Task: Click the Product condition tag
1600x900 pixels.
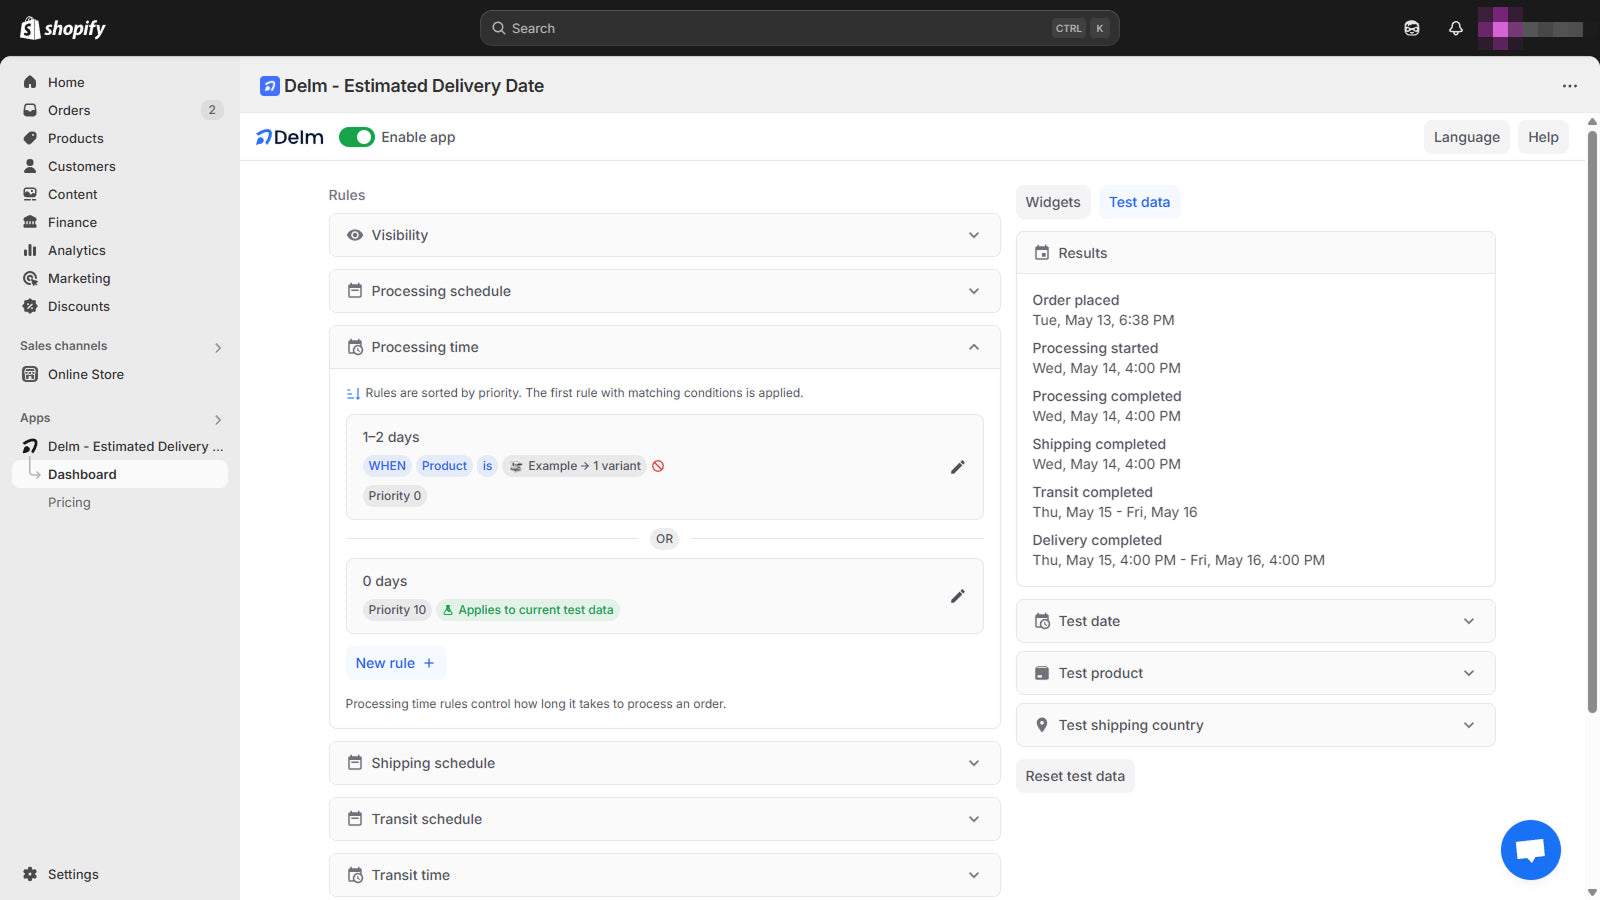Action: [444, 466]
